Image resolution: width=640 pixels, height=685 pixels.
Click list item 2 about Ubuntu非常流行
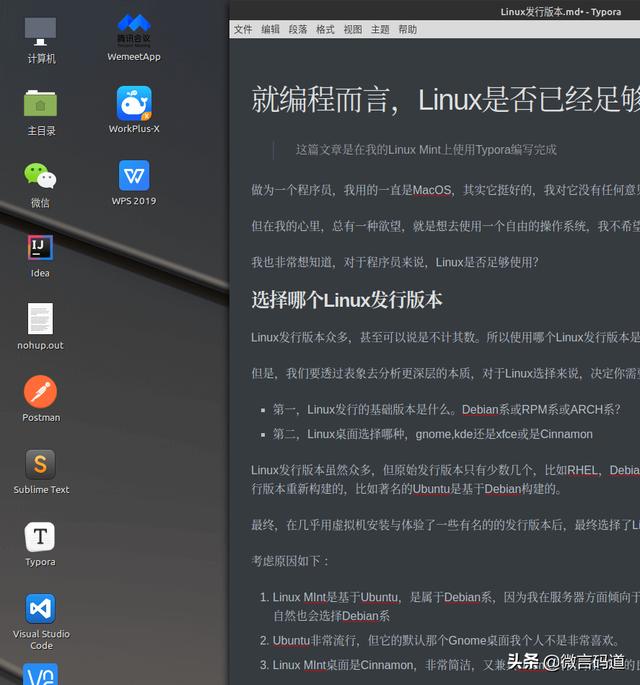coord(446,640)
